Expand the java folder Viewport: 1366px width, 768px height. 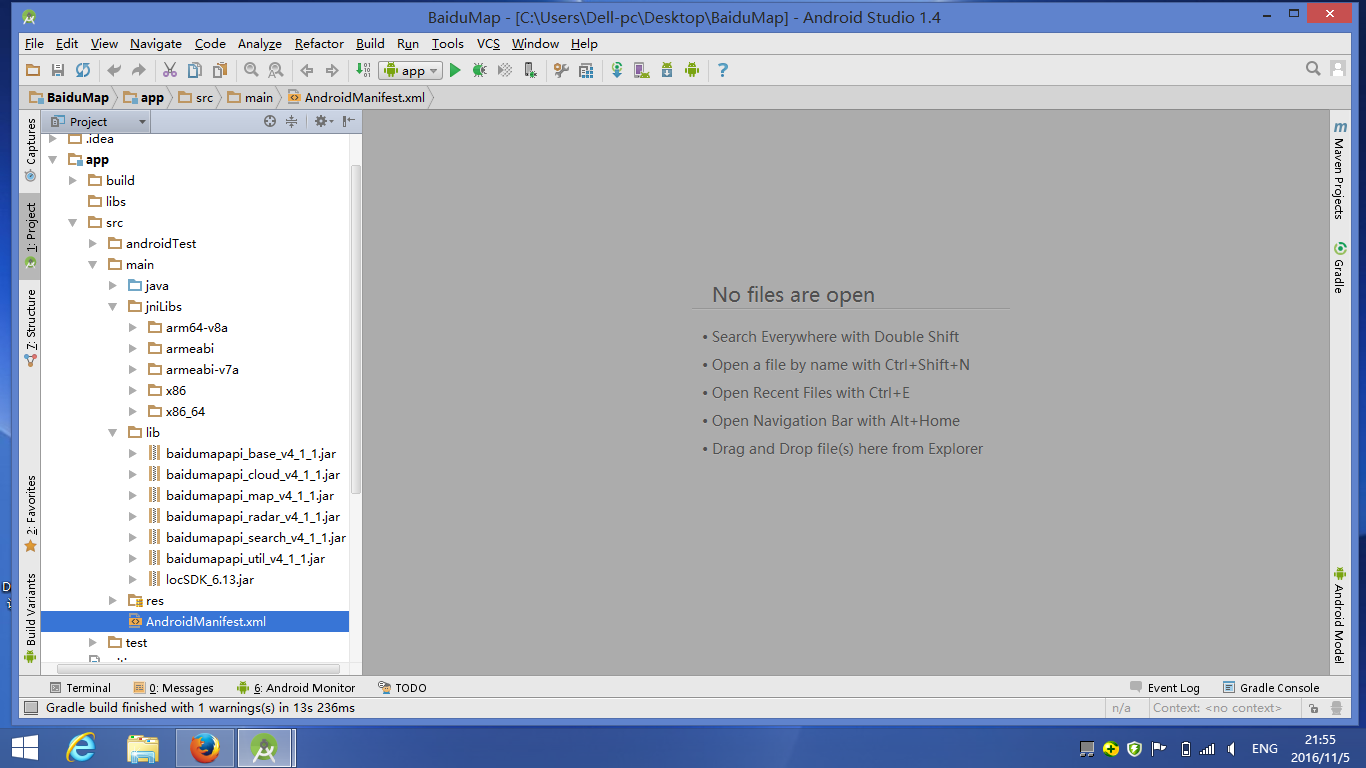(114, 286)
